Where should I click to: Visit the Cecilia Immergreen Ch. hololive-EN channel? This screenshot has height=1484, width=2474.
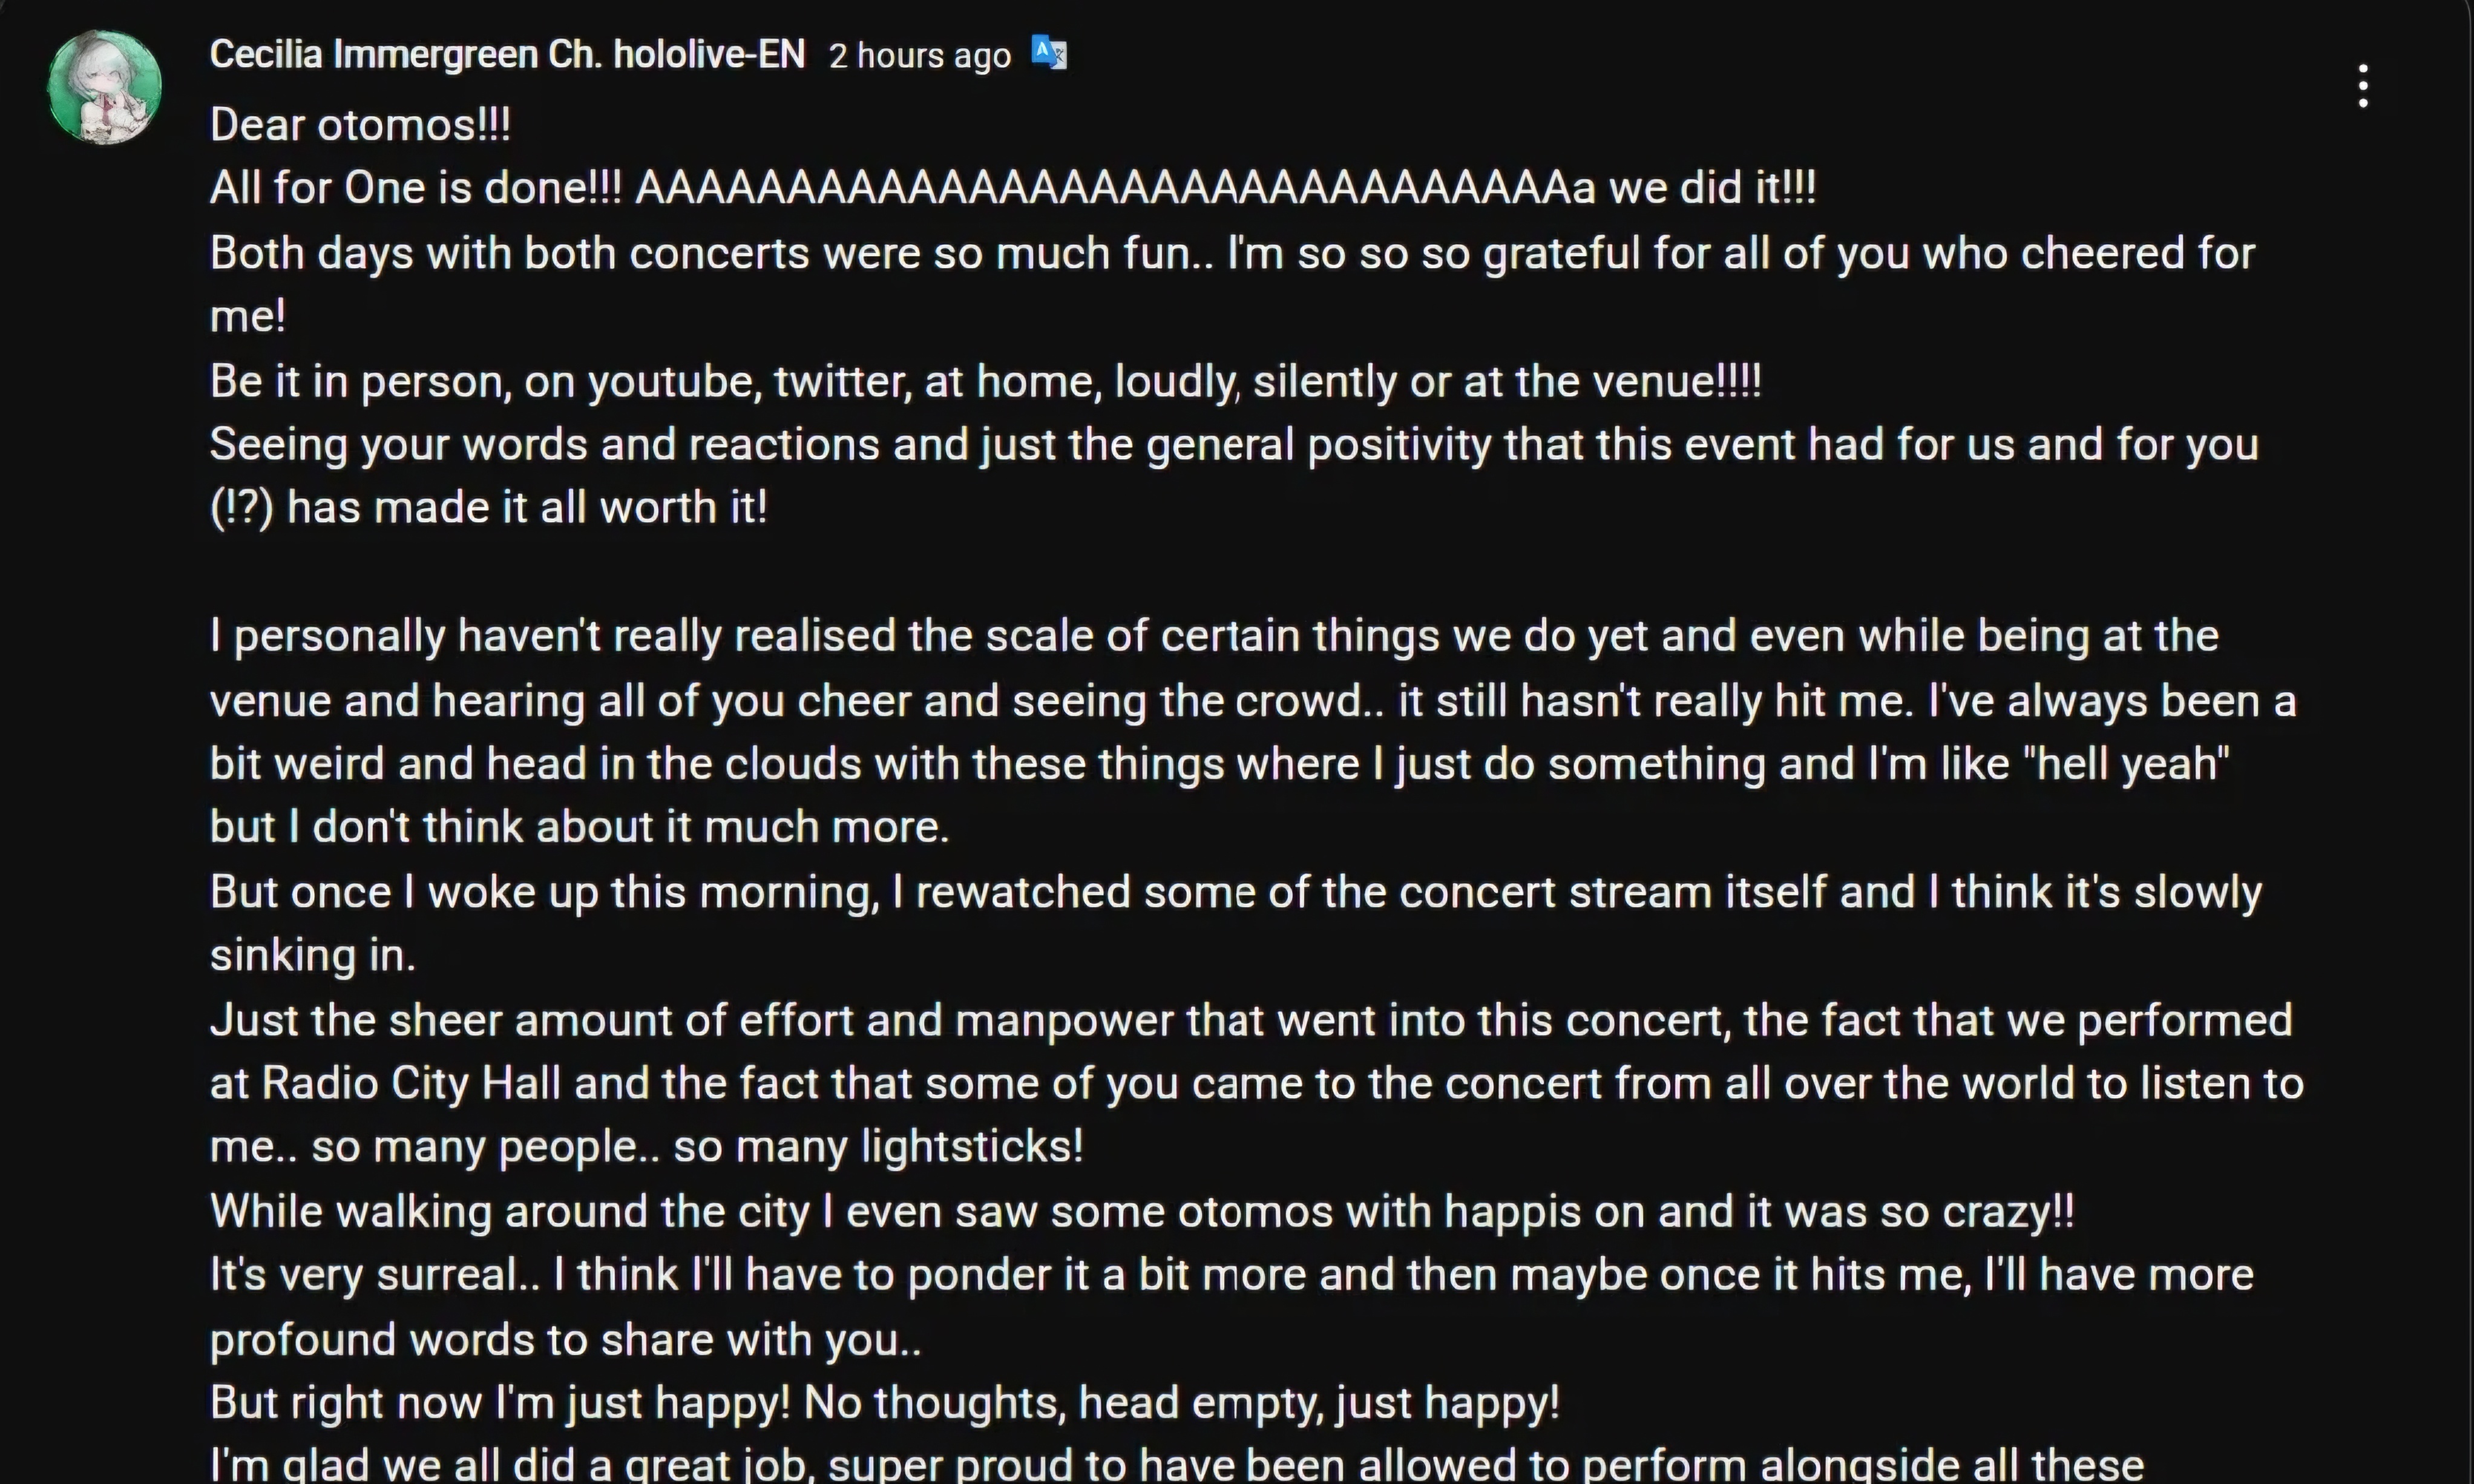click(x=507, y=54)
